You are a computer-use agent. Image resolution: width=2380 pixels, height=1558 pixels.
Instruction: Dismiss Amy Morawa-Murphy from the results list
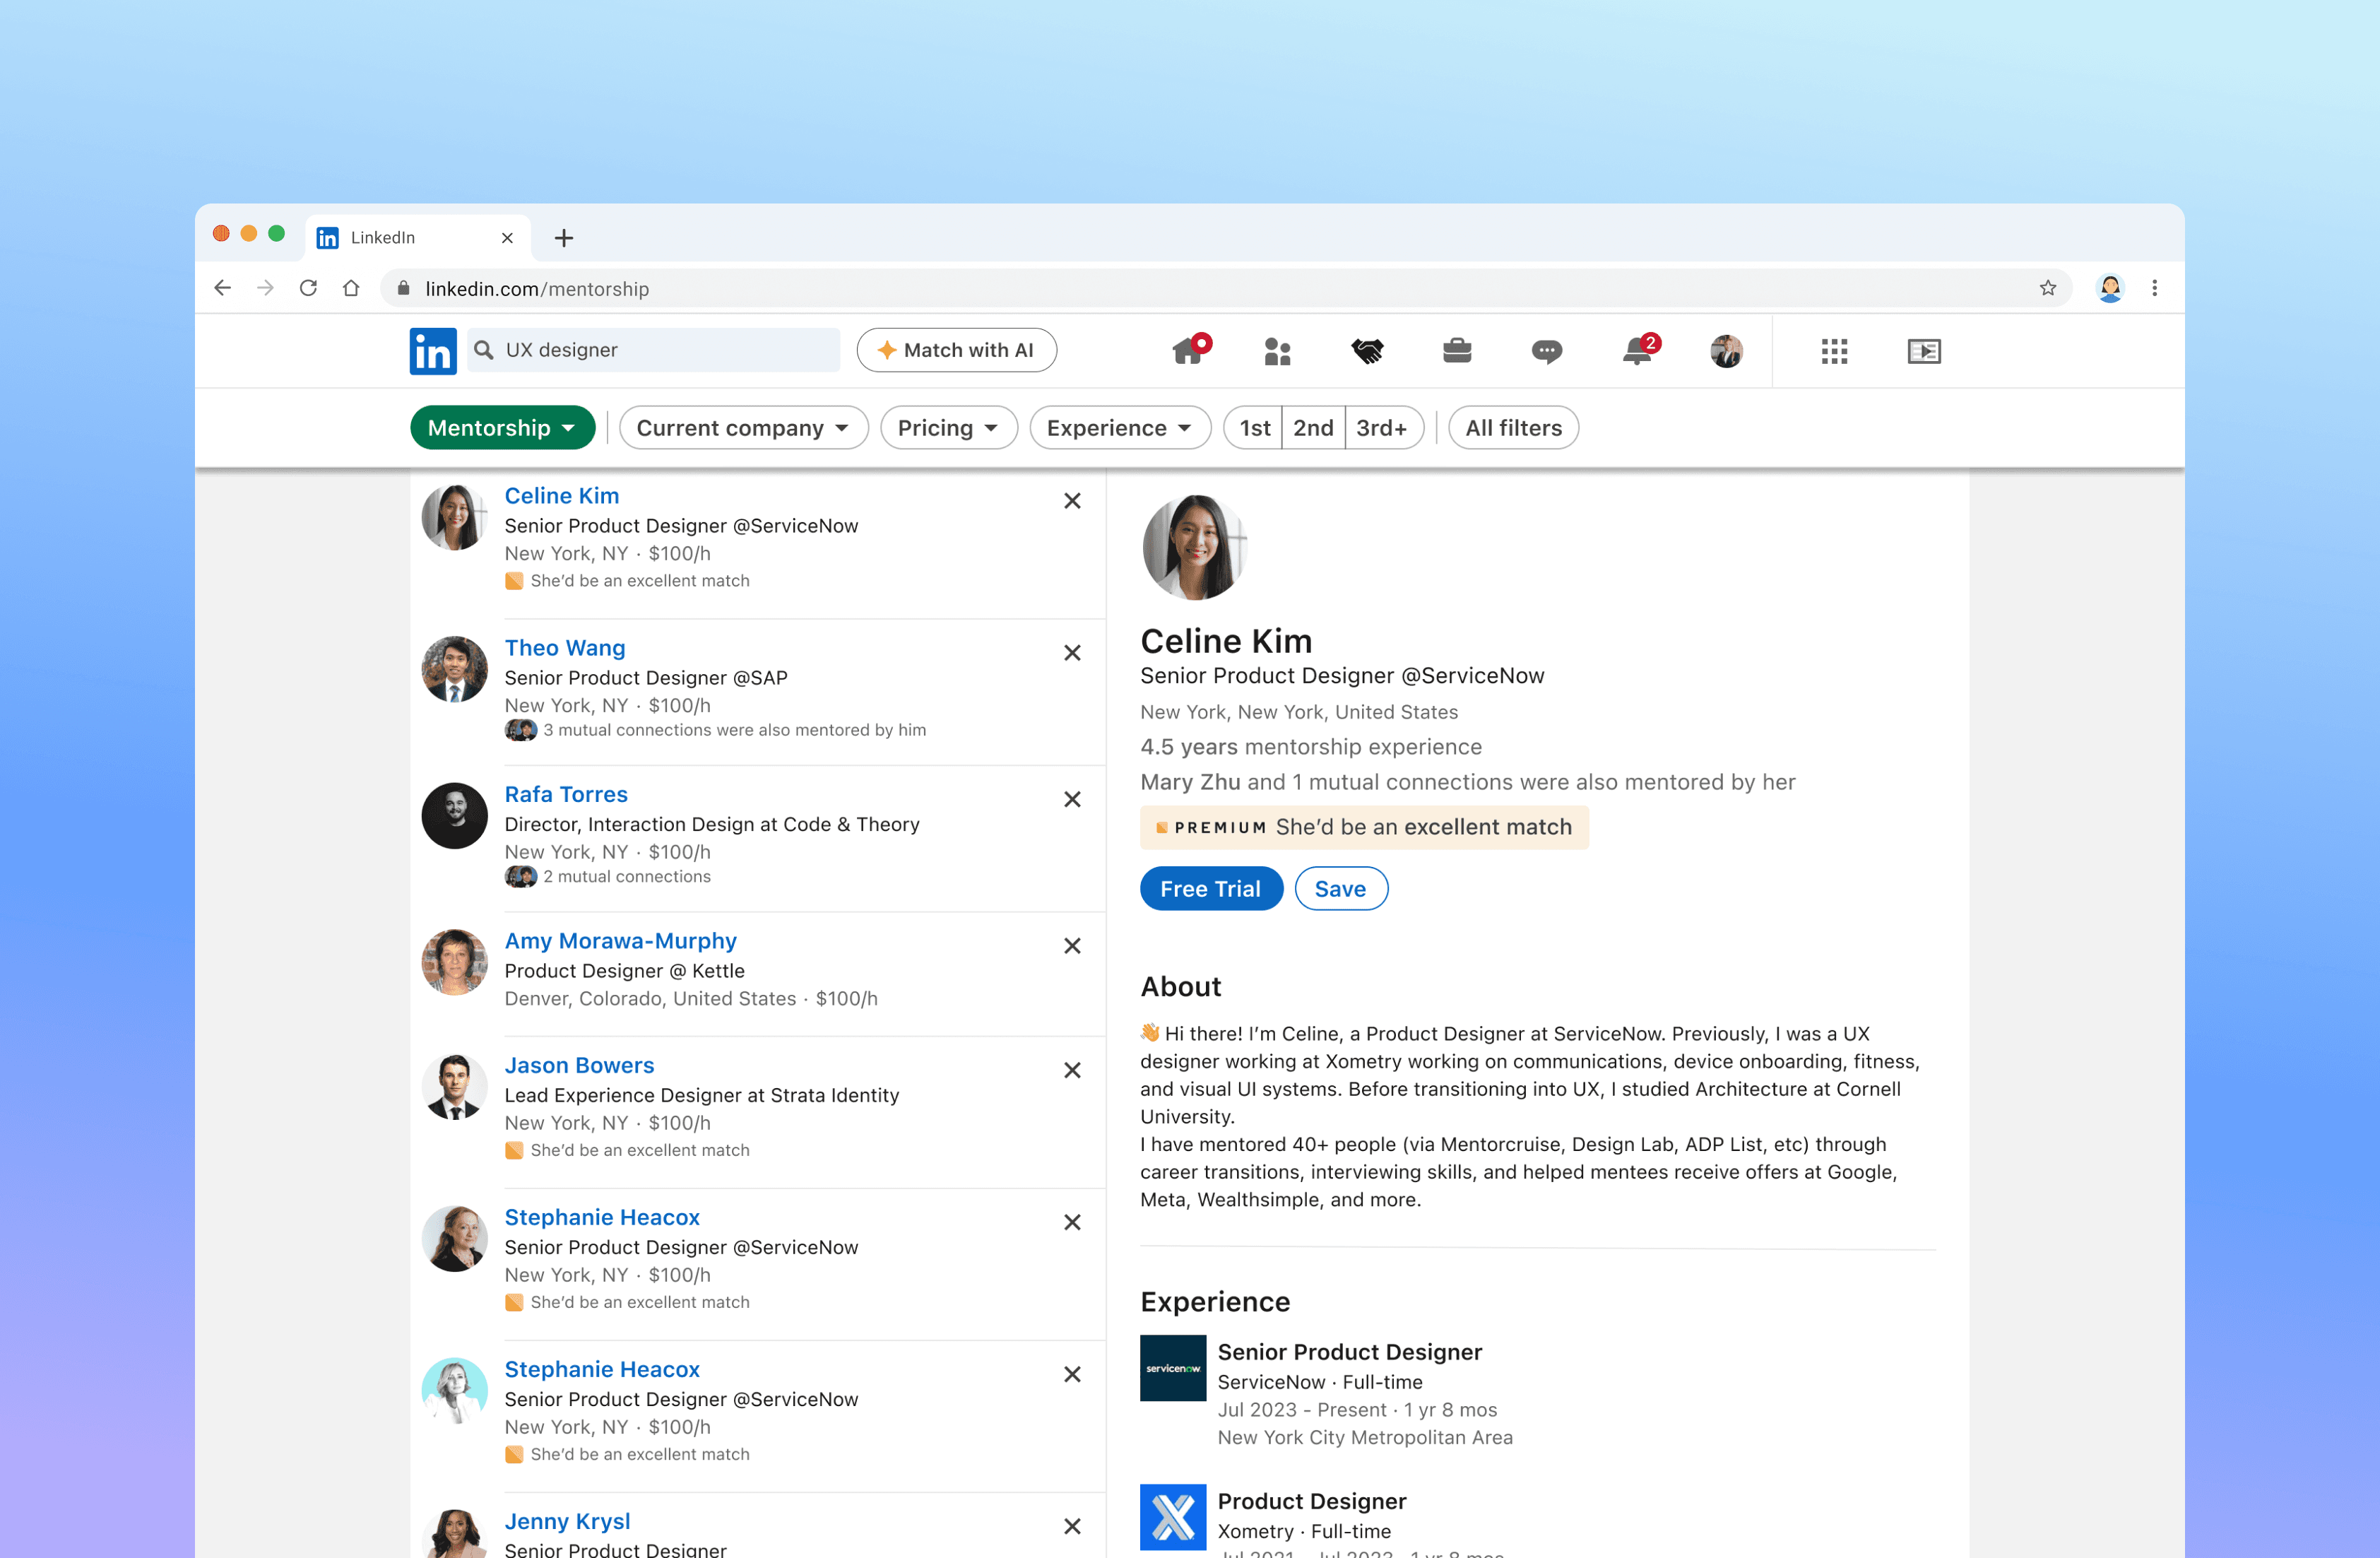coord(1072,946)
